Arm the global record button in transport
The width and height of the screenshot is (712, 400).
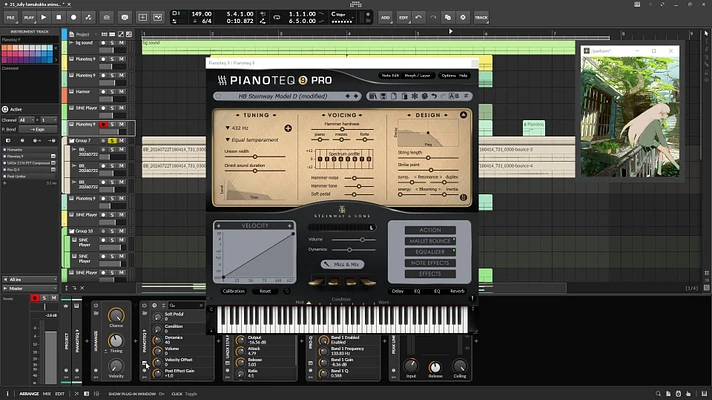pyautogui.click(x=74, y=17)
